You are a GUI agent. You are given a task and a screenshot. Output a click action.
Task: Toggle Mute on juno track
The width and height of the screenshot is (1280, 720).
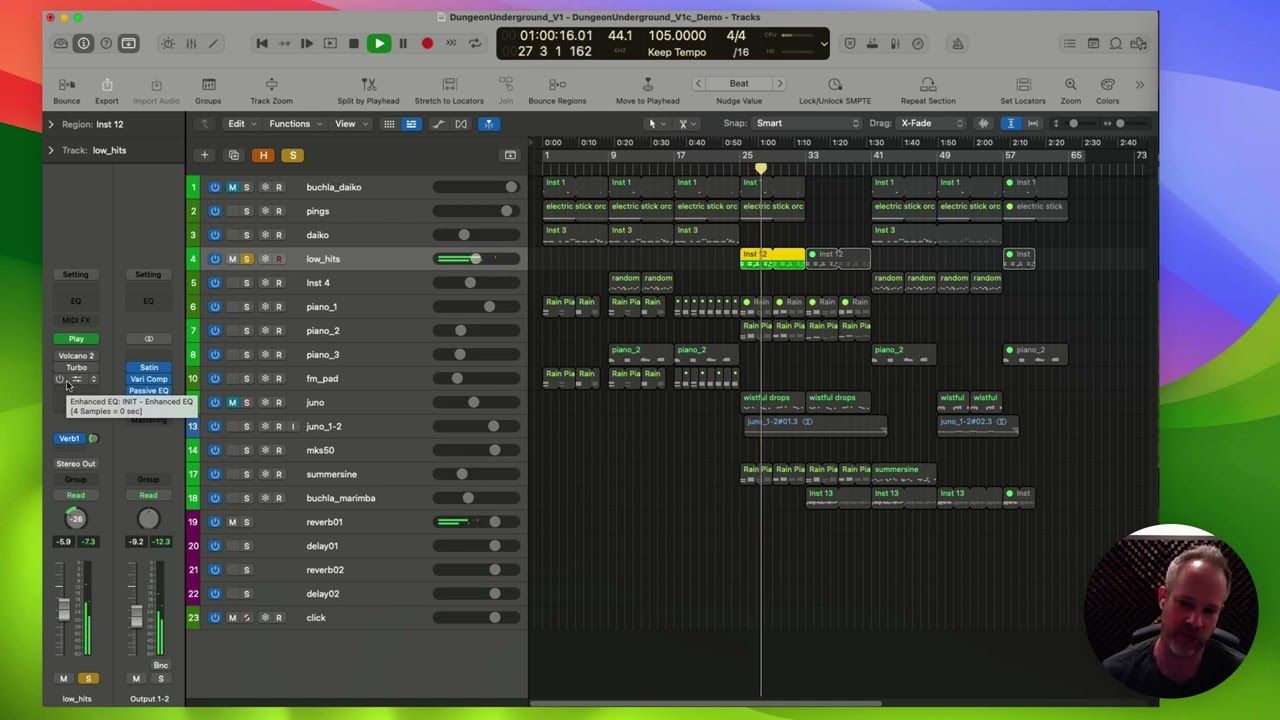coord(232,402)
